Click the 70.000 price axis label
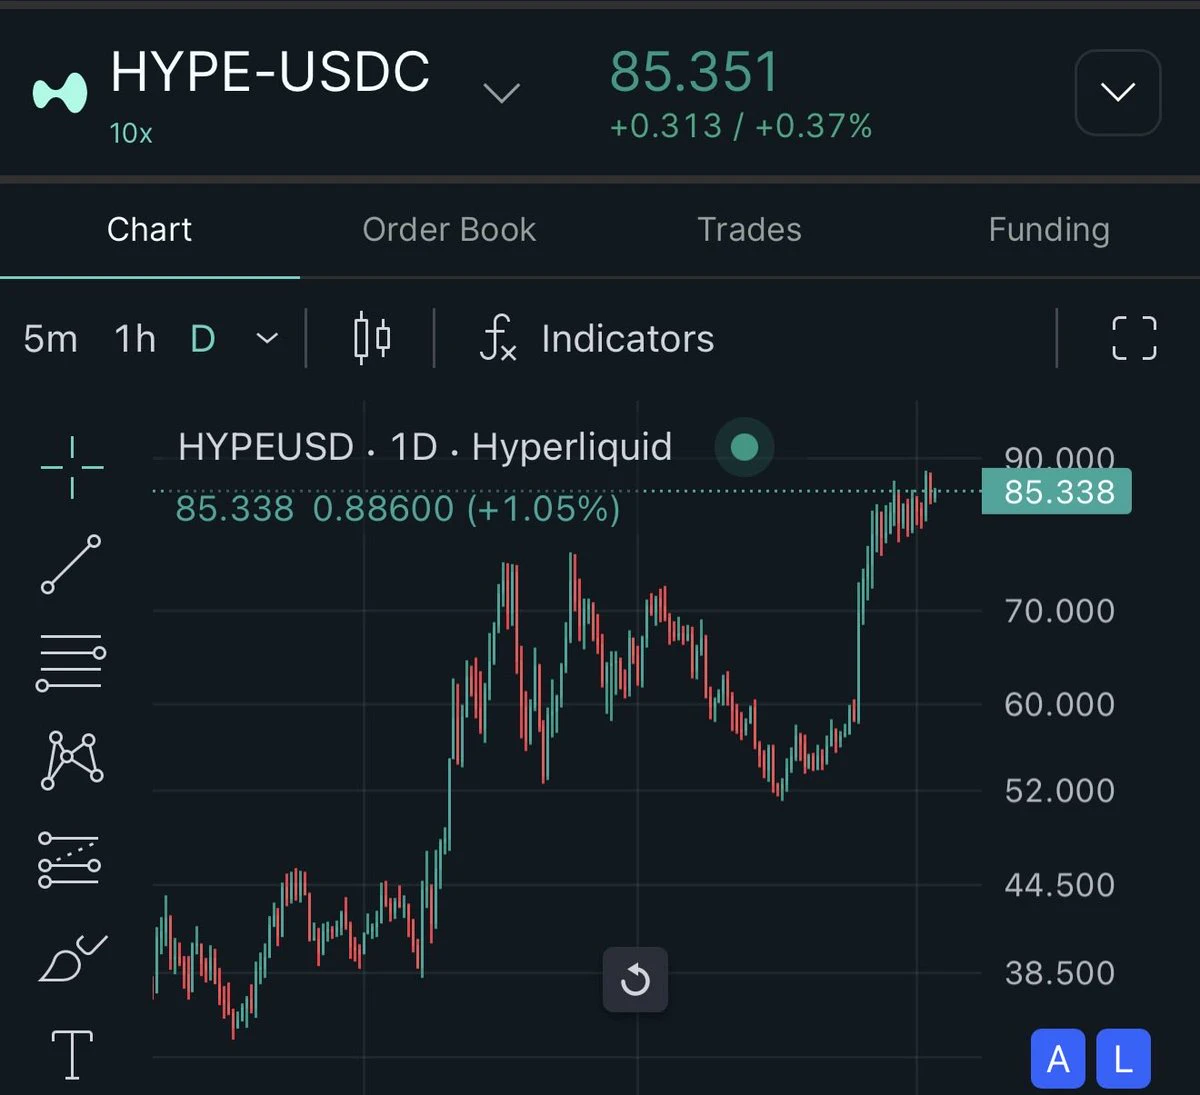The width and height of the screenshot is (1200, 1095). (x=1059, y=610)
